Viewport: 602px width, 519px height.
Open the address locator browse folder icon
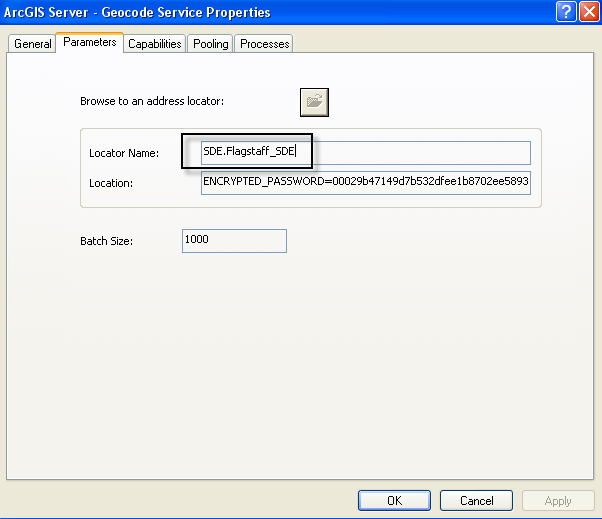click(315, 102)
